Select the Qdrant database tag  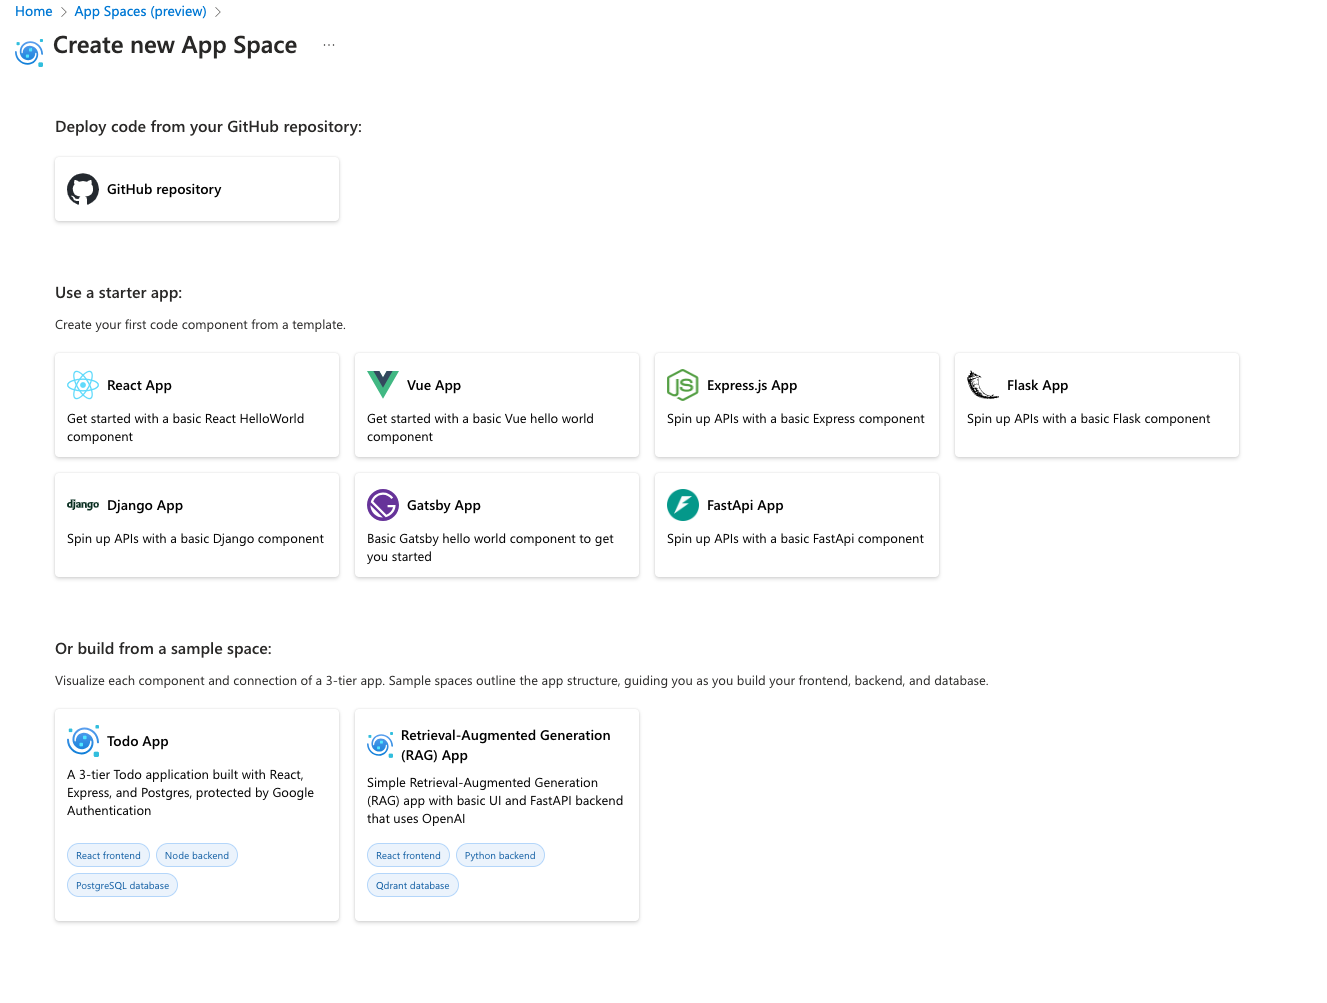(x=412, y=885)
